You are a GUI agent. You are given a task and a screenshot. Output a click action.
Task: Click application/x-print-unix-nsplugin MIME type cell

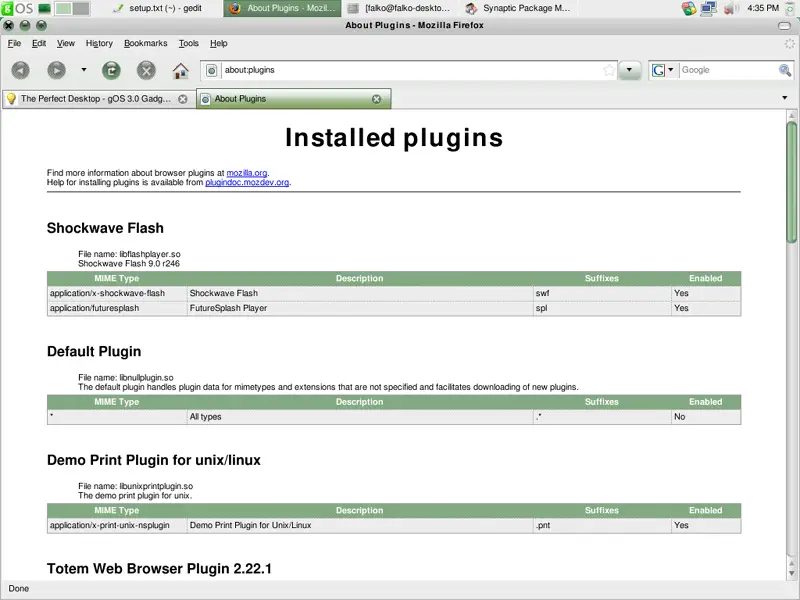click(x=117, y=526)
